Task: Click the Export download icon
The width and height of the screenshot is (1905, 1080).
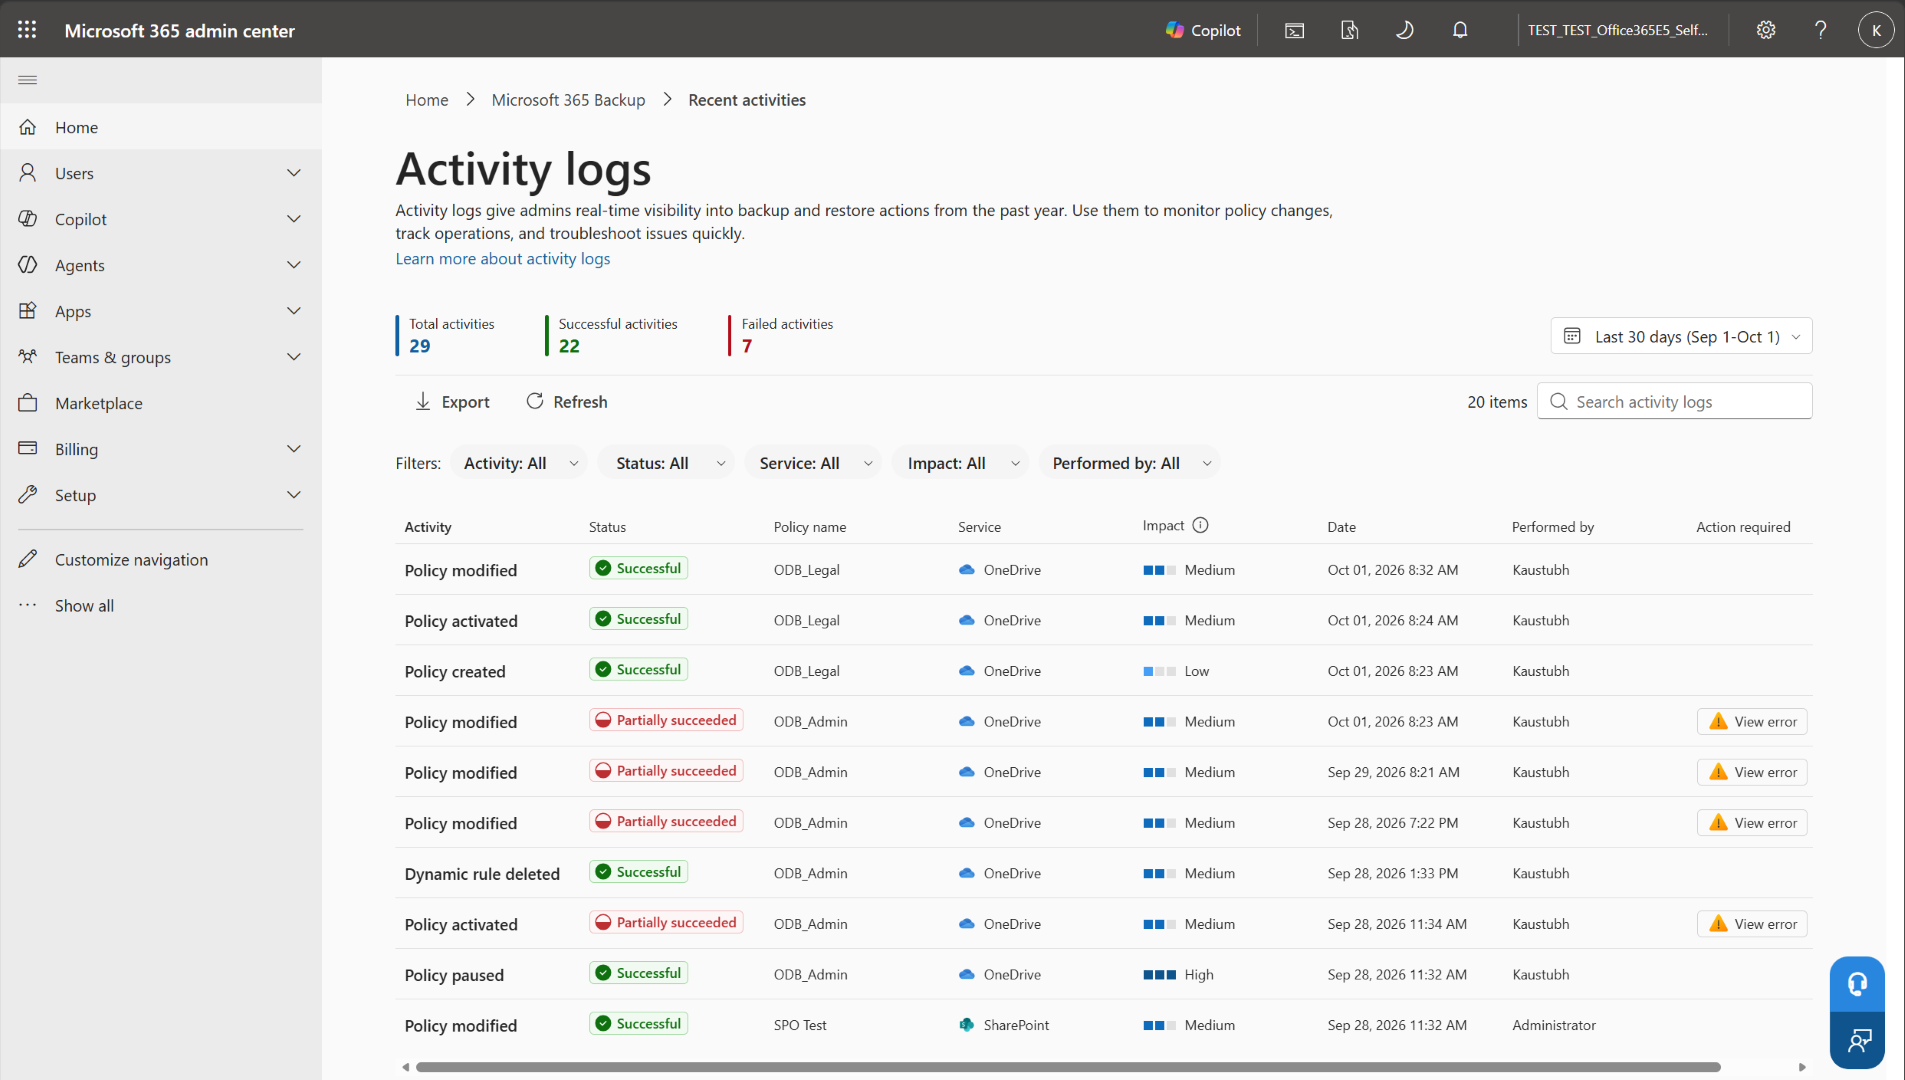Action: coord(423,402)
